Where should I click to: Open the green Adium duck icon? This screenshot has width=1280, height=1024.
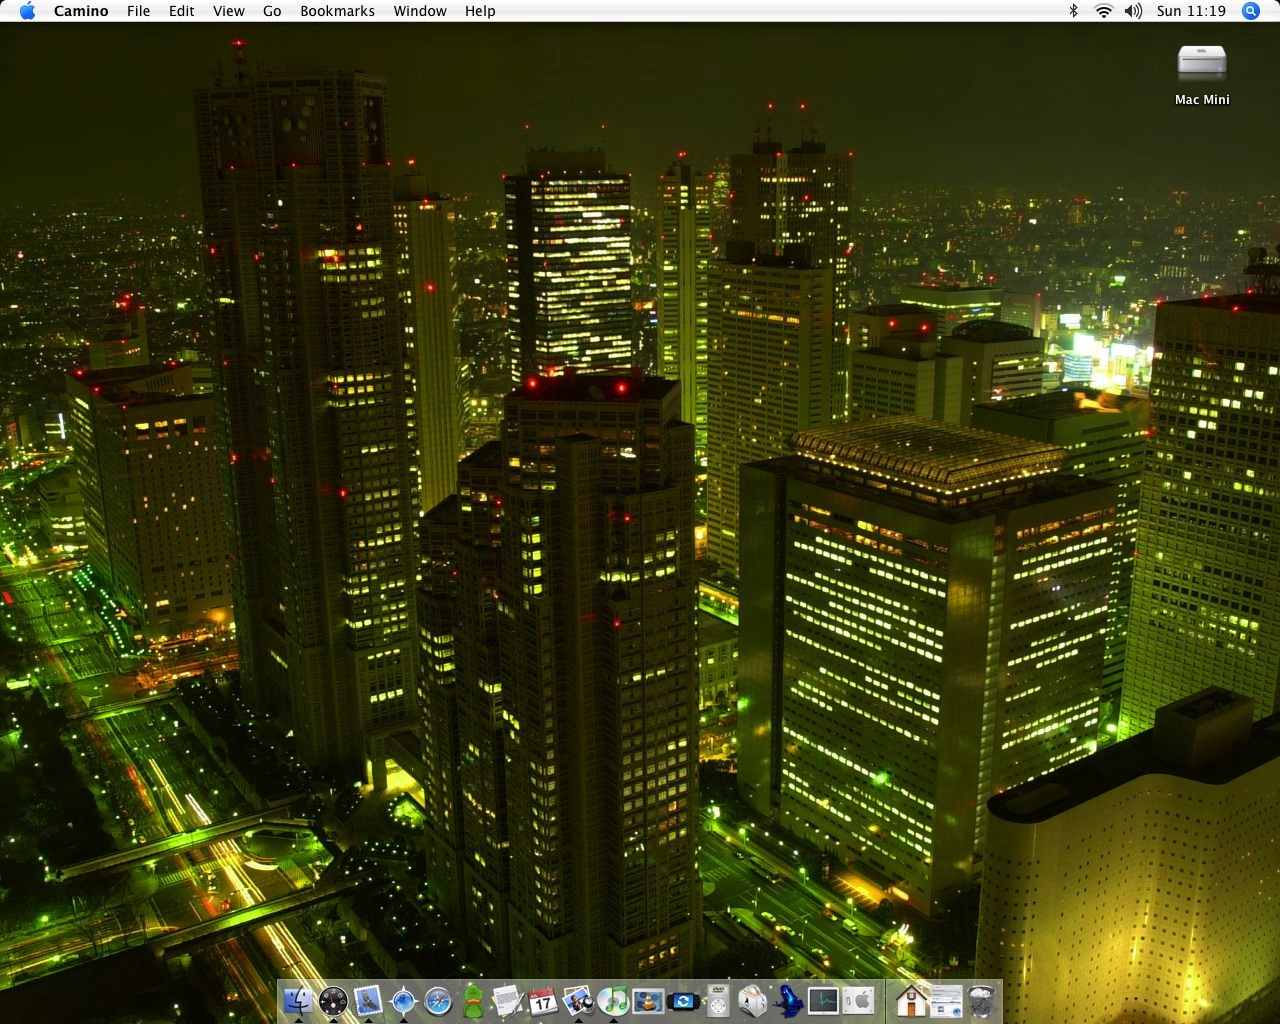pyautogui.click(x=473, y=1000)
